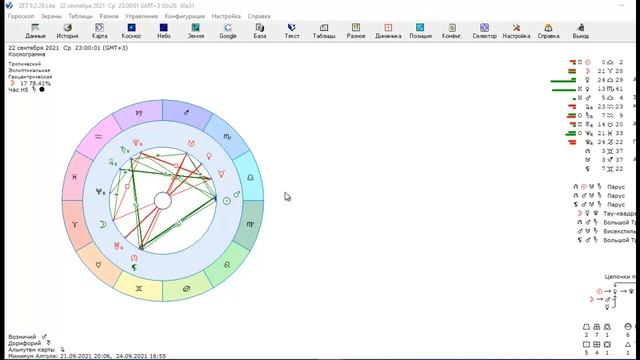Select the Venus row '13 Scorpio 41' in planet list
Image resolution: width=640 pixels, height=360 pixels.
(588, 89)
